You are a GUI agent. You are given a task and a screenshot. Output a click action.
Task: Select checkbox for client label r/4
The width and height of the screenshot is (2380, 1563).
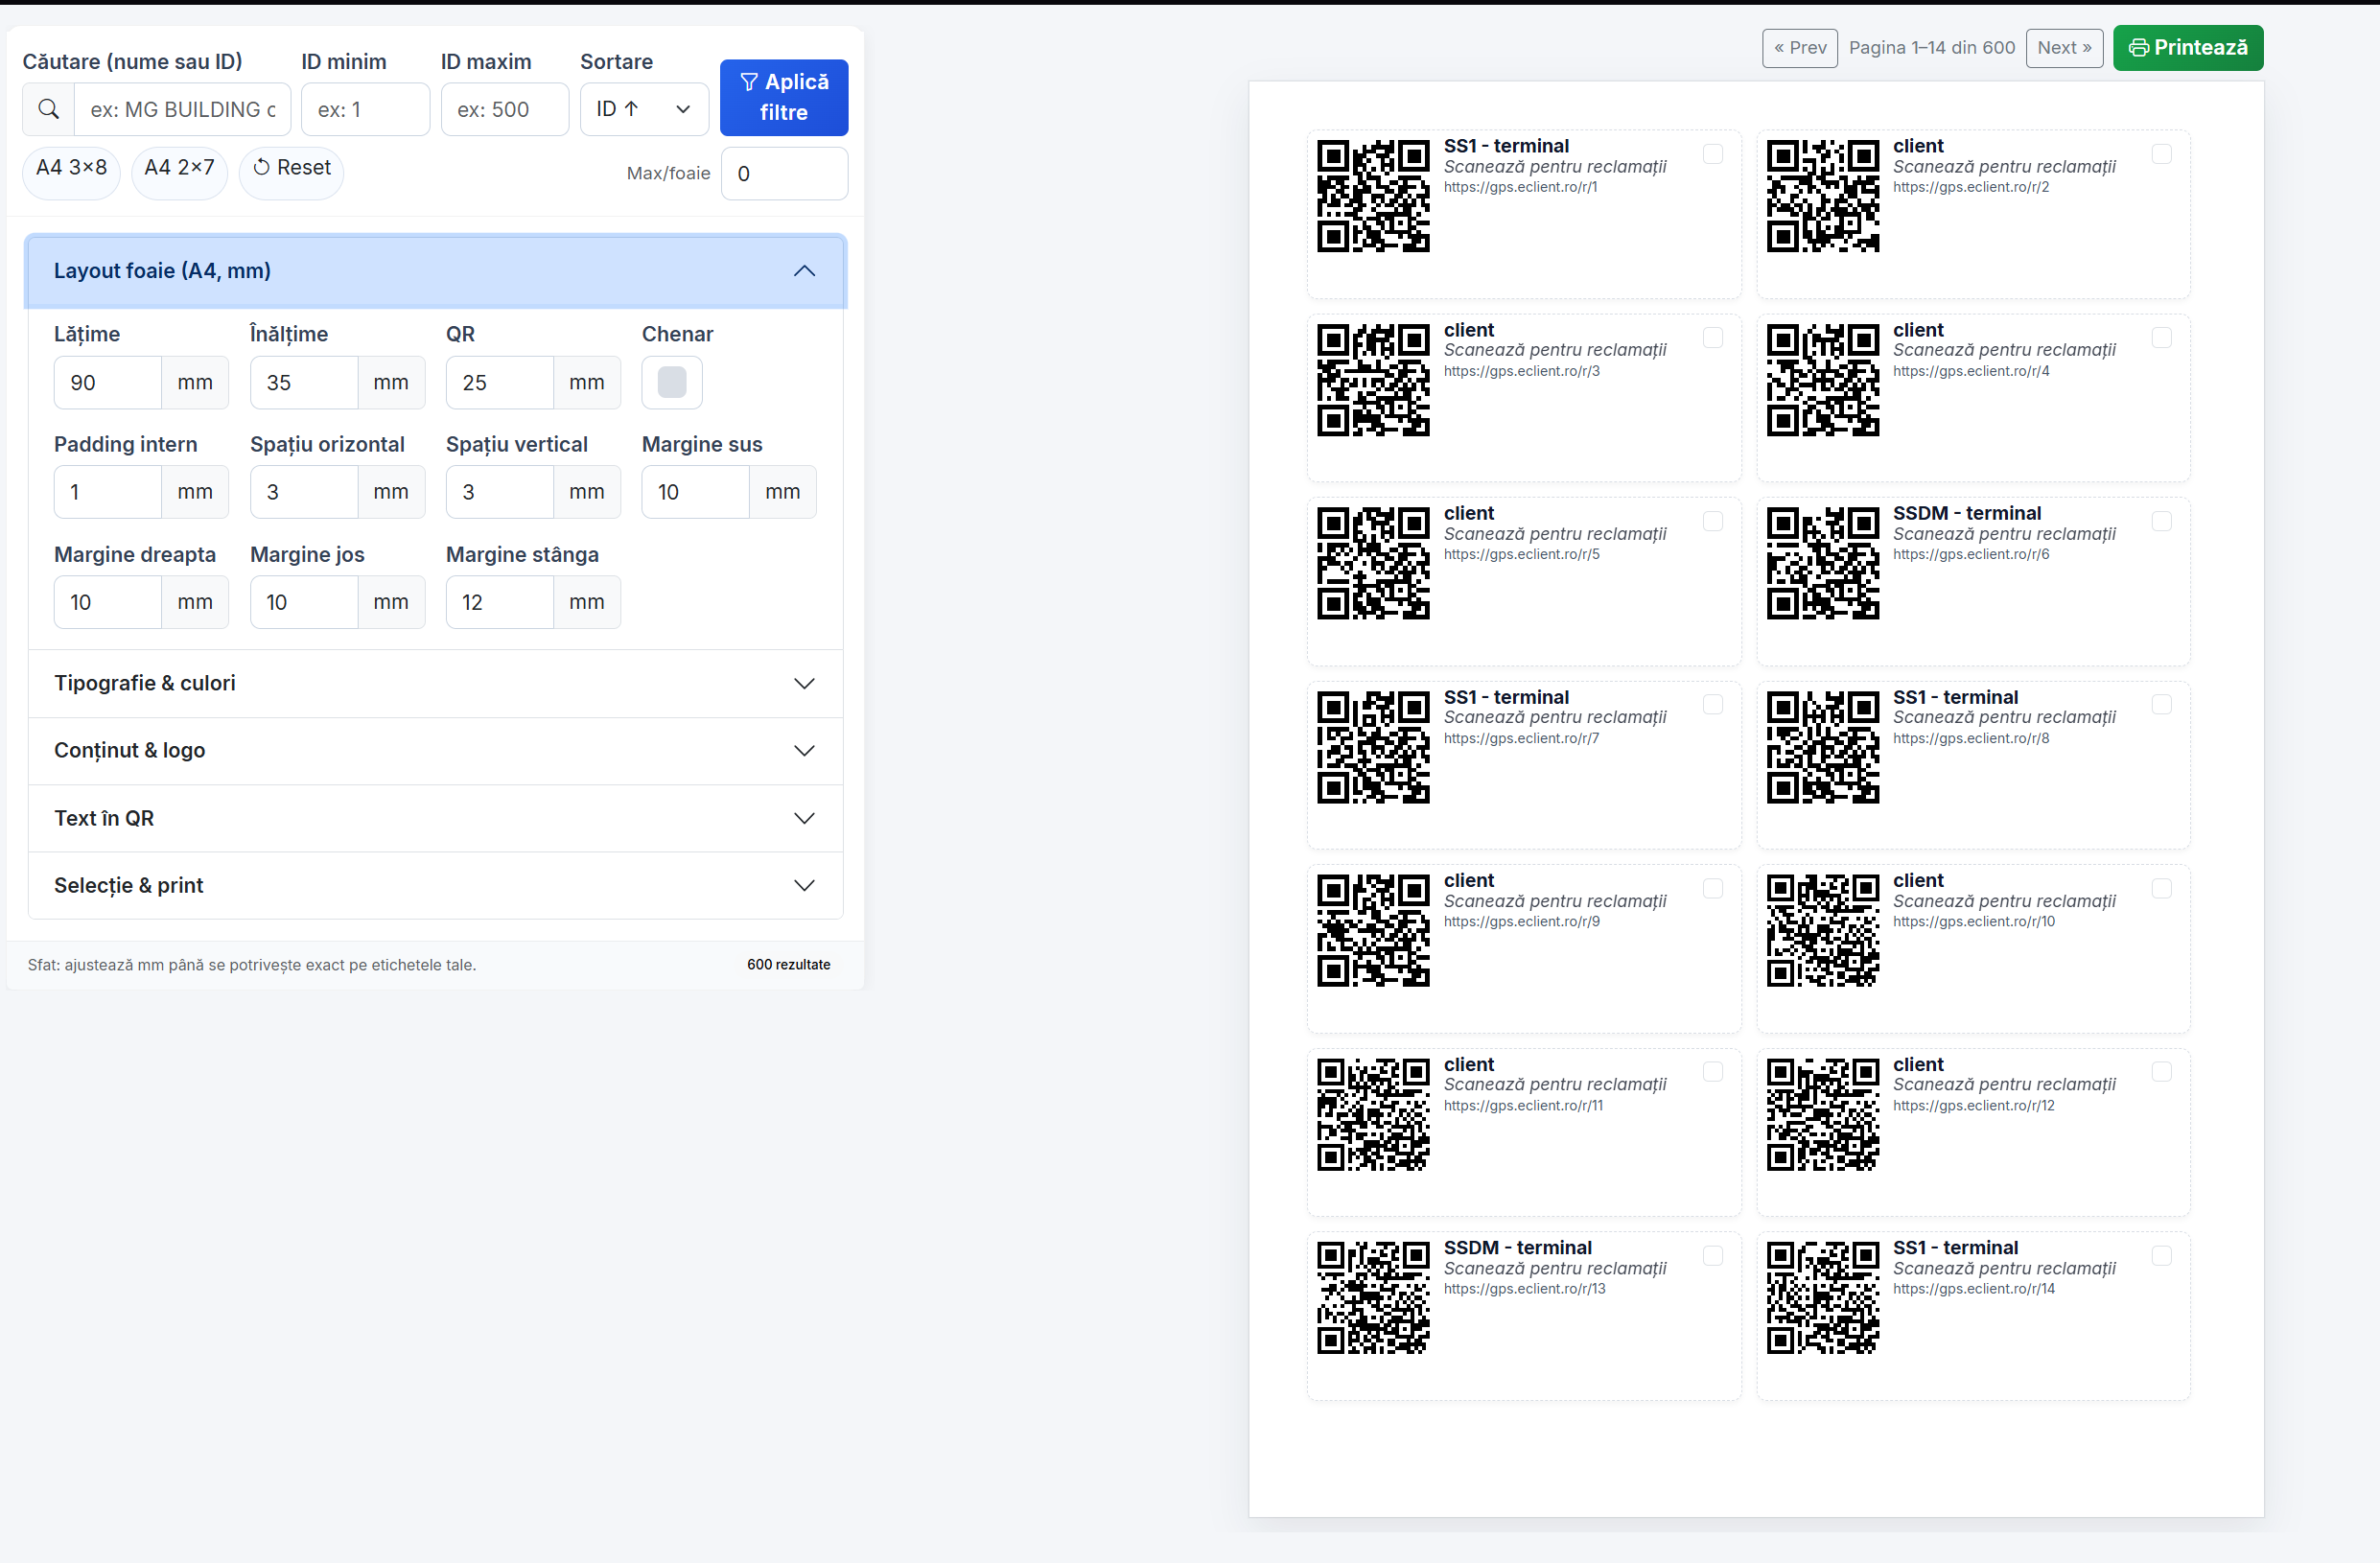[x=2162, y=338]
